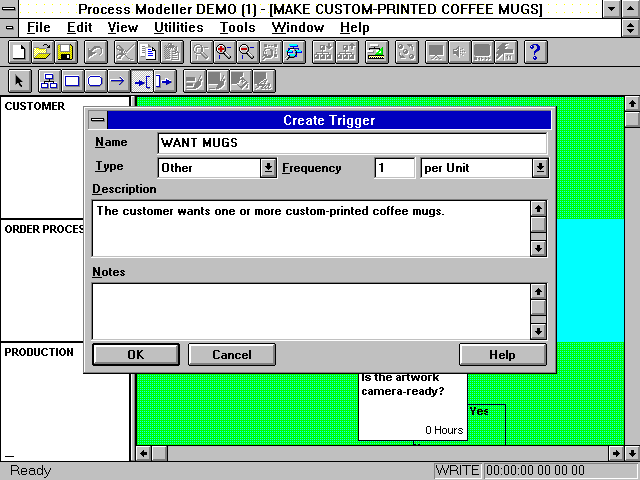Viewport: 640px width, 480px height.
Task: Click the Zoom In magnifier icon
Action: pos(224,52)
